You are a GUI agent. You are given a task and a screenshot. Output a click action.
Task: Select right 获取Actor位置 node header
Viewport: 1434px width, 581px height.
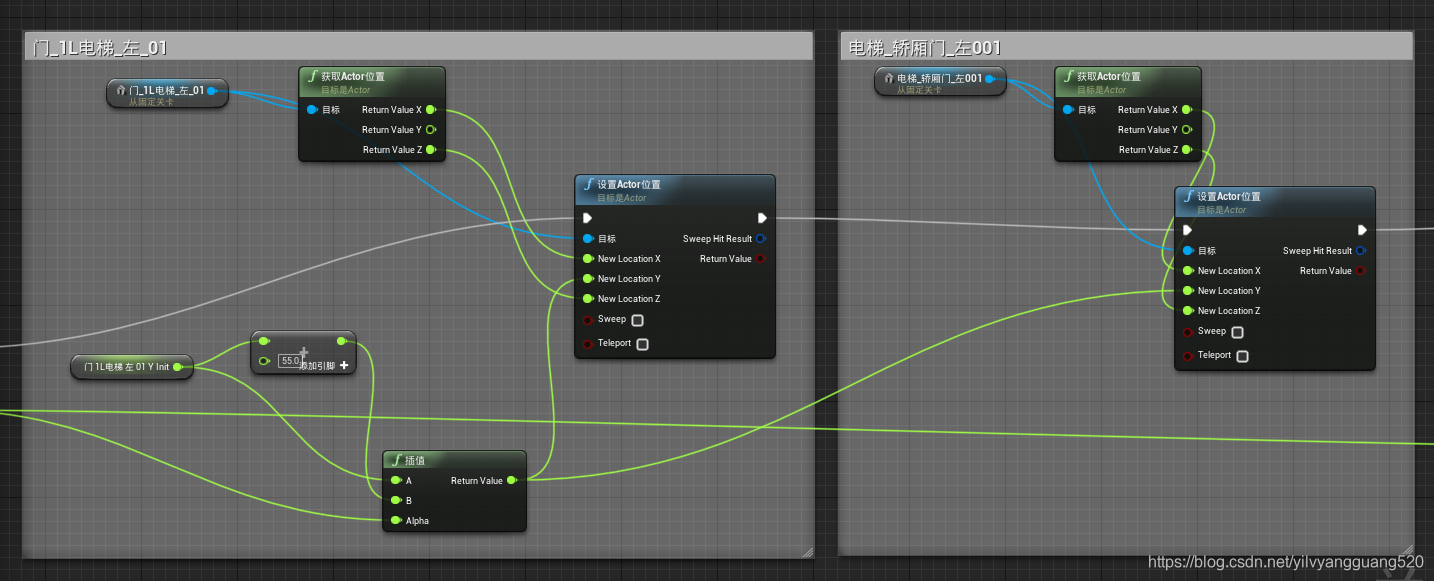coord(1128,82)
